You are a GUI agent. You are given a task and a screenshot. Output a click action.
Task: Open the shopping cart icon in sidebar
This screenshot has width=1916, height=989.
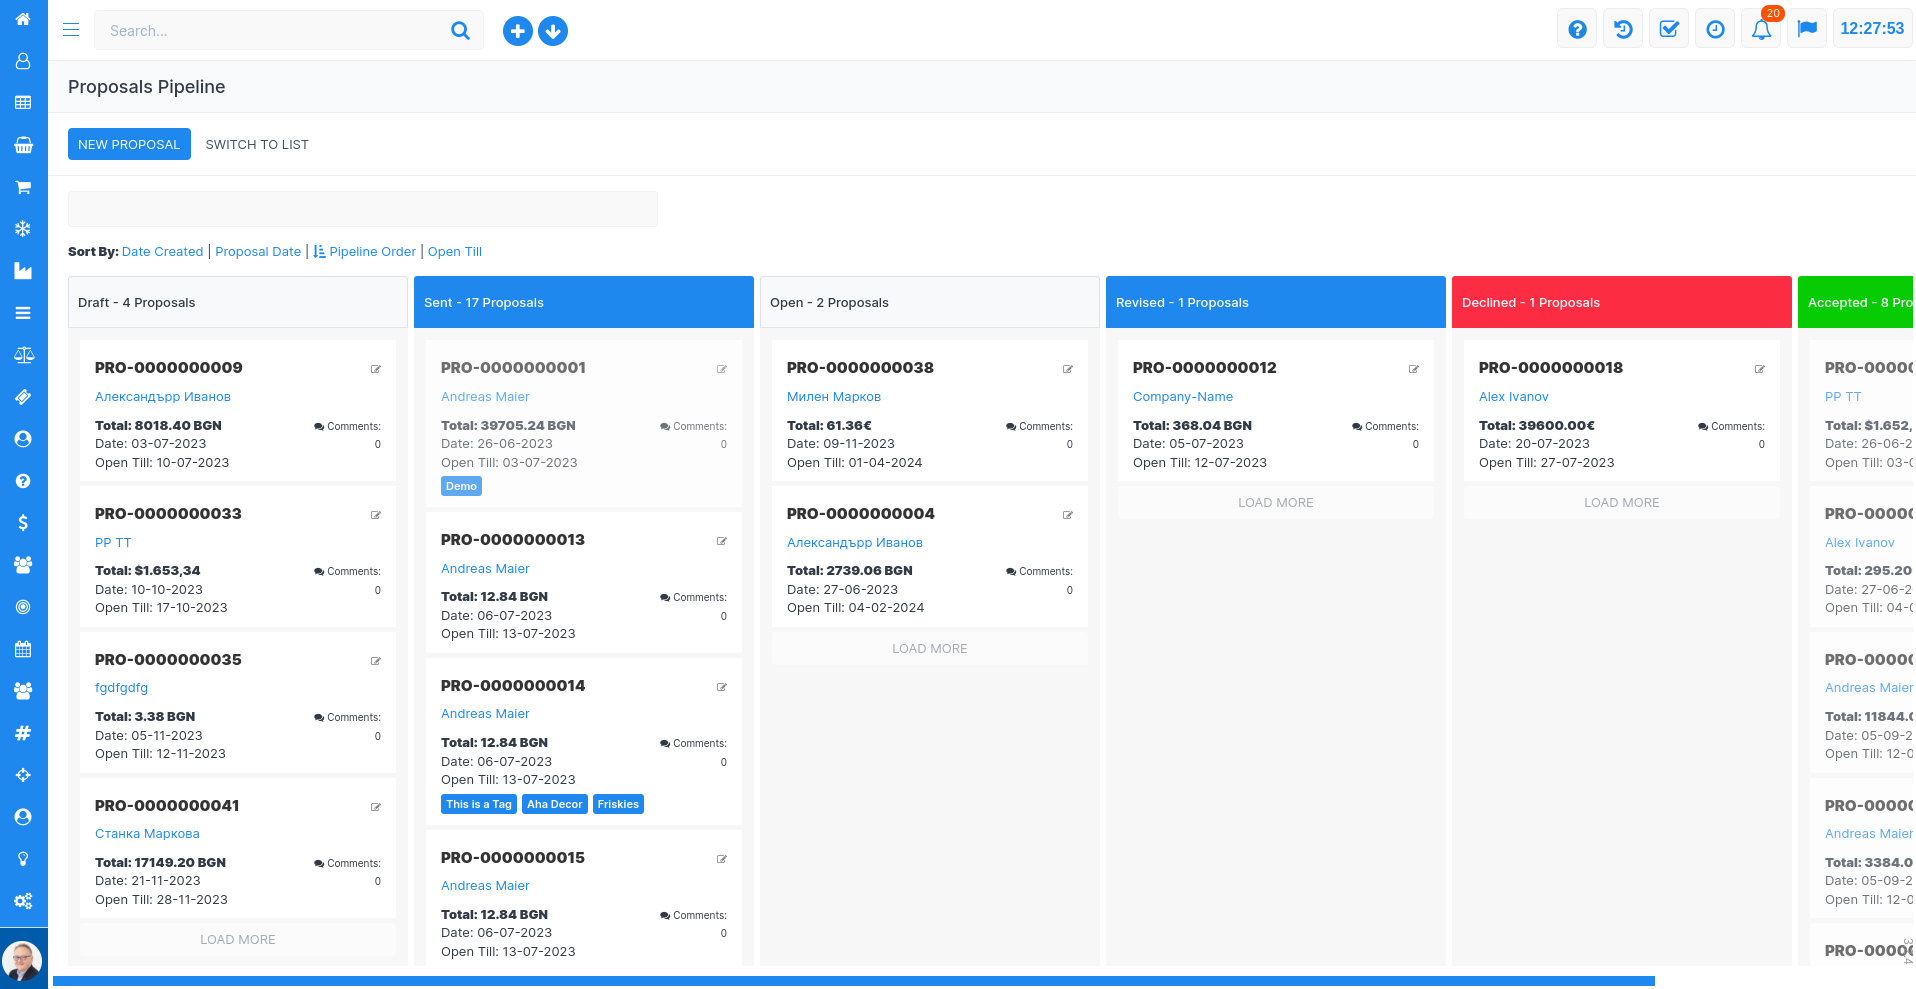point(23,187)
